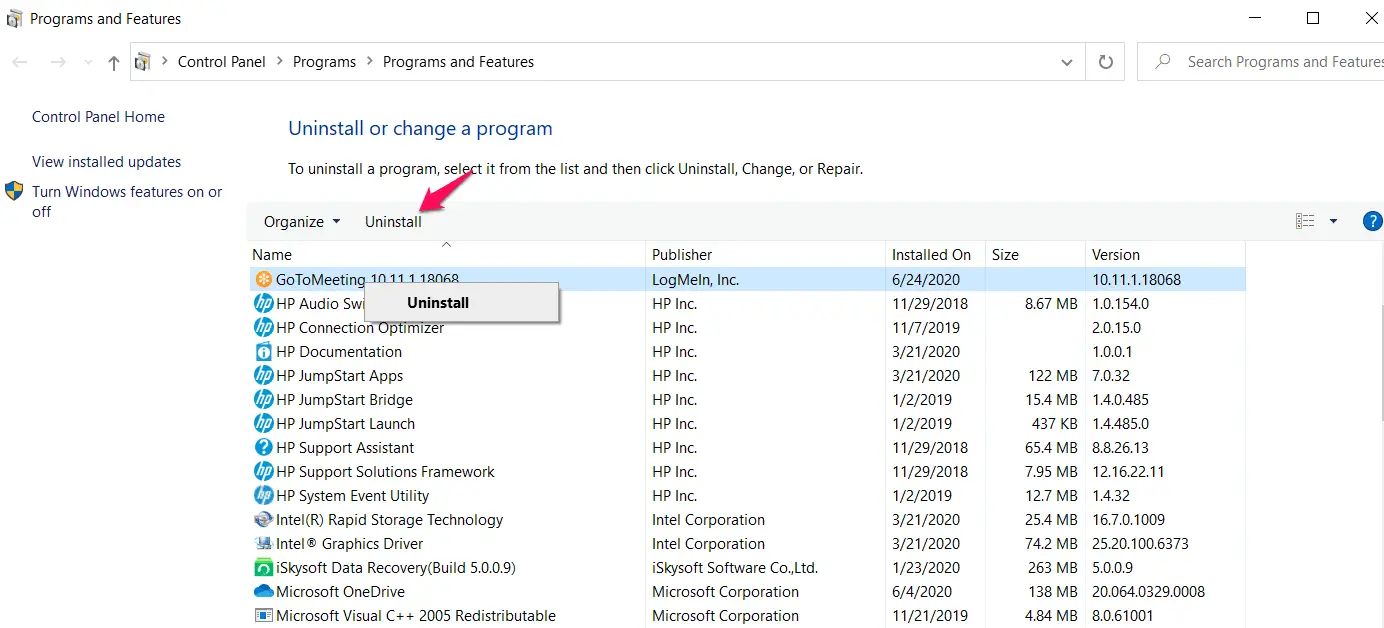
Task: Click the iSkysoft Data Recovery icon
Action: (x=264, y=567)
